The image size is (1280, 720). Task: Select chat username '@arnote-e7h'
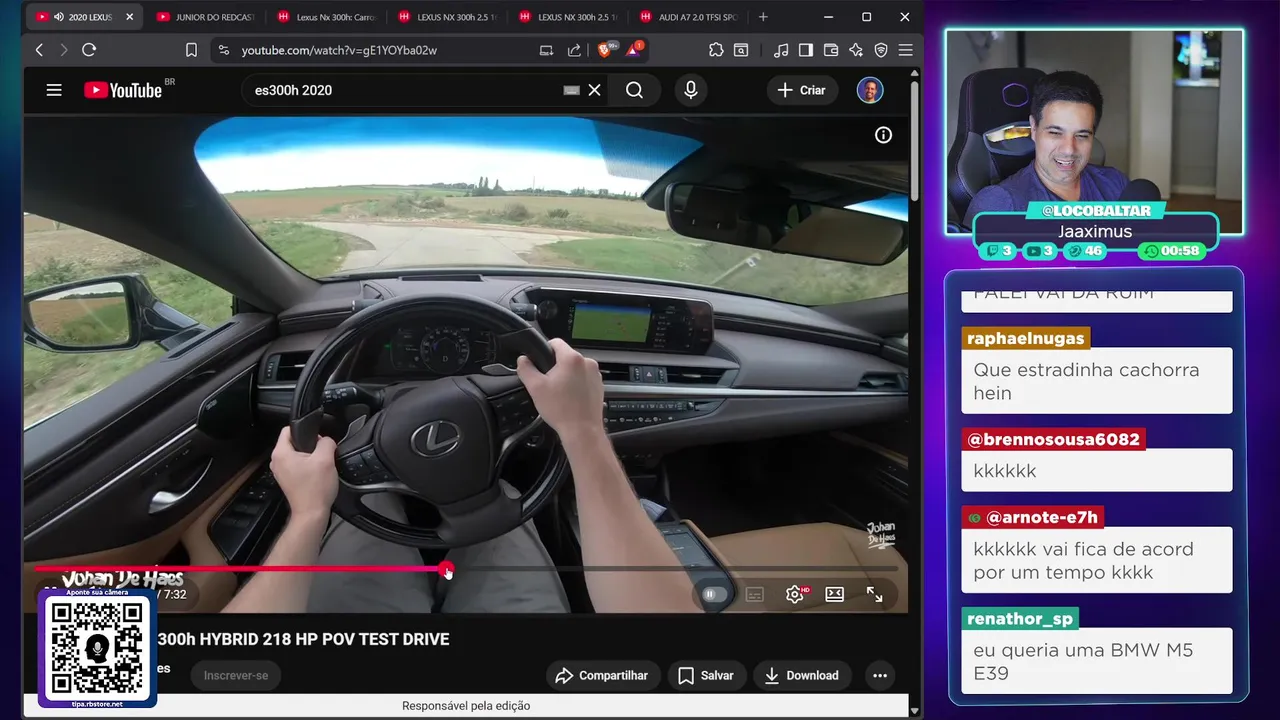[x=1032, y=518]
